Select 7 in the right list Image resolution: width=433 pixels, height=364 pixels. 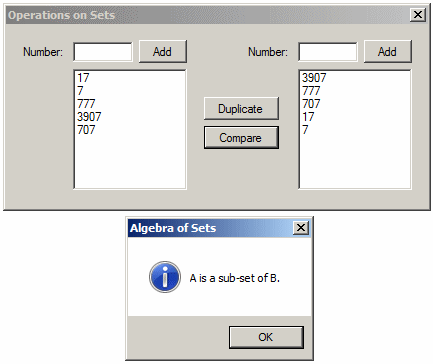point(305,130)
